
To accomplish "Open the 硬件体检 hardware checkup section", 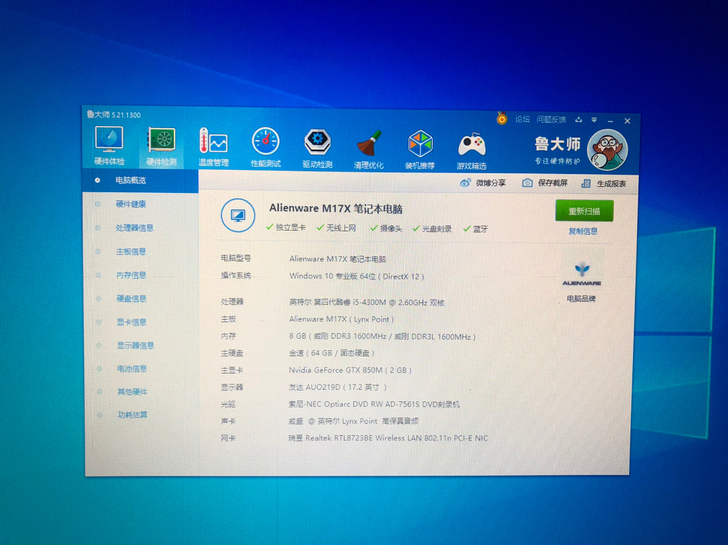I will click(109, 146).
